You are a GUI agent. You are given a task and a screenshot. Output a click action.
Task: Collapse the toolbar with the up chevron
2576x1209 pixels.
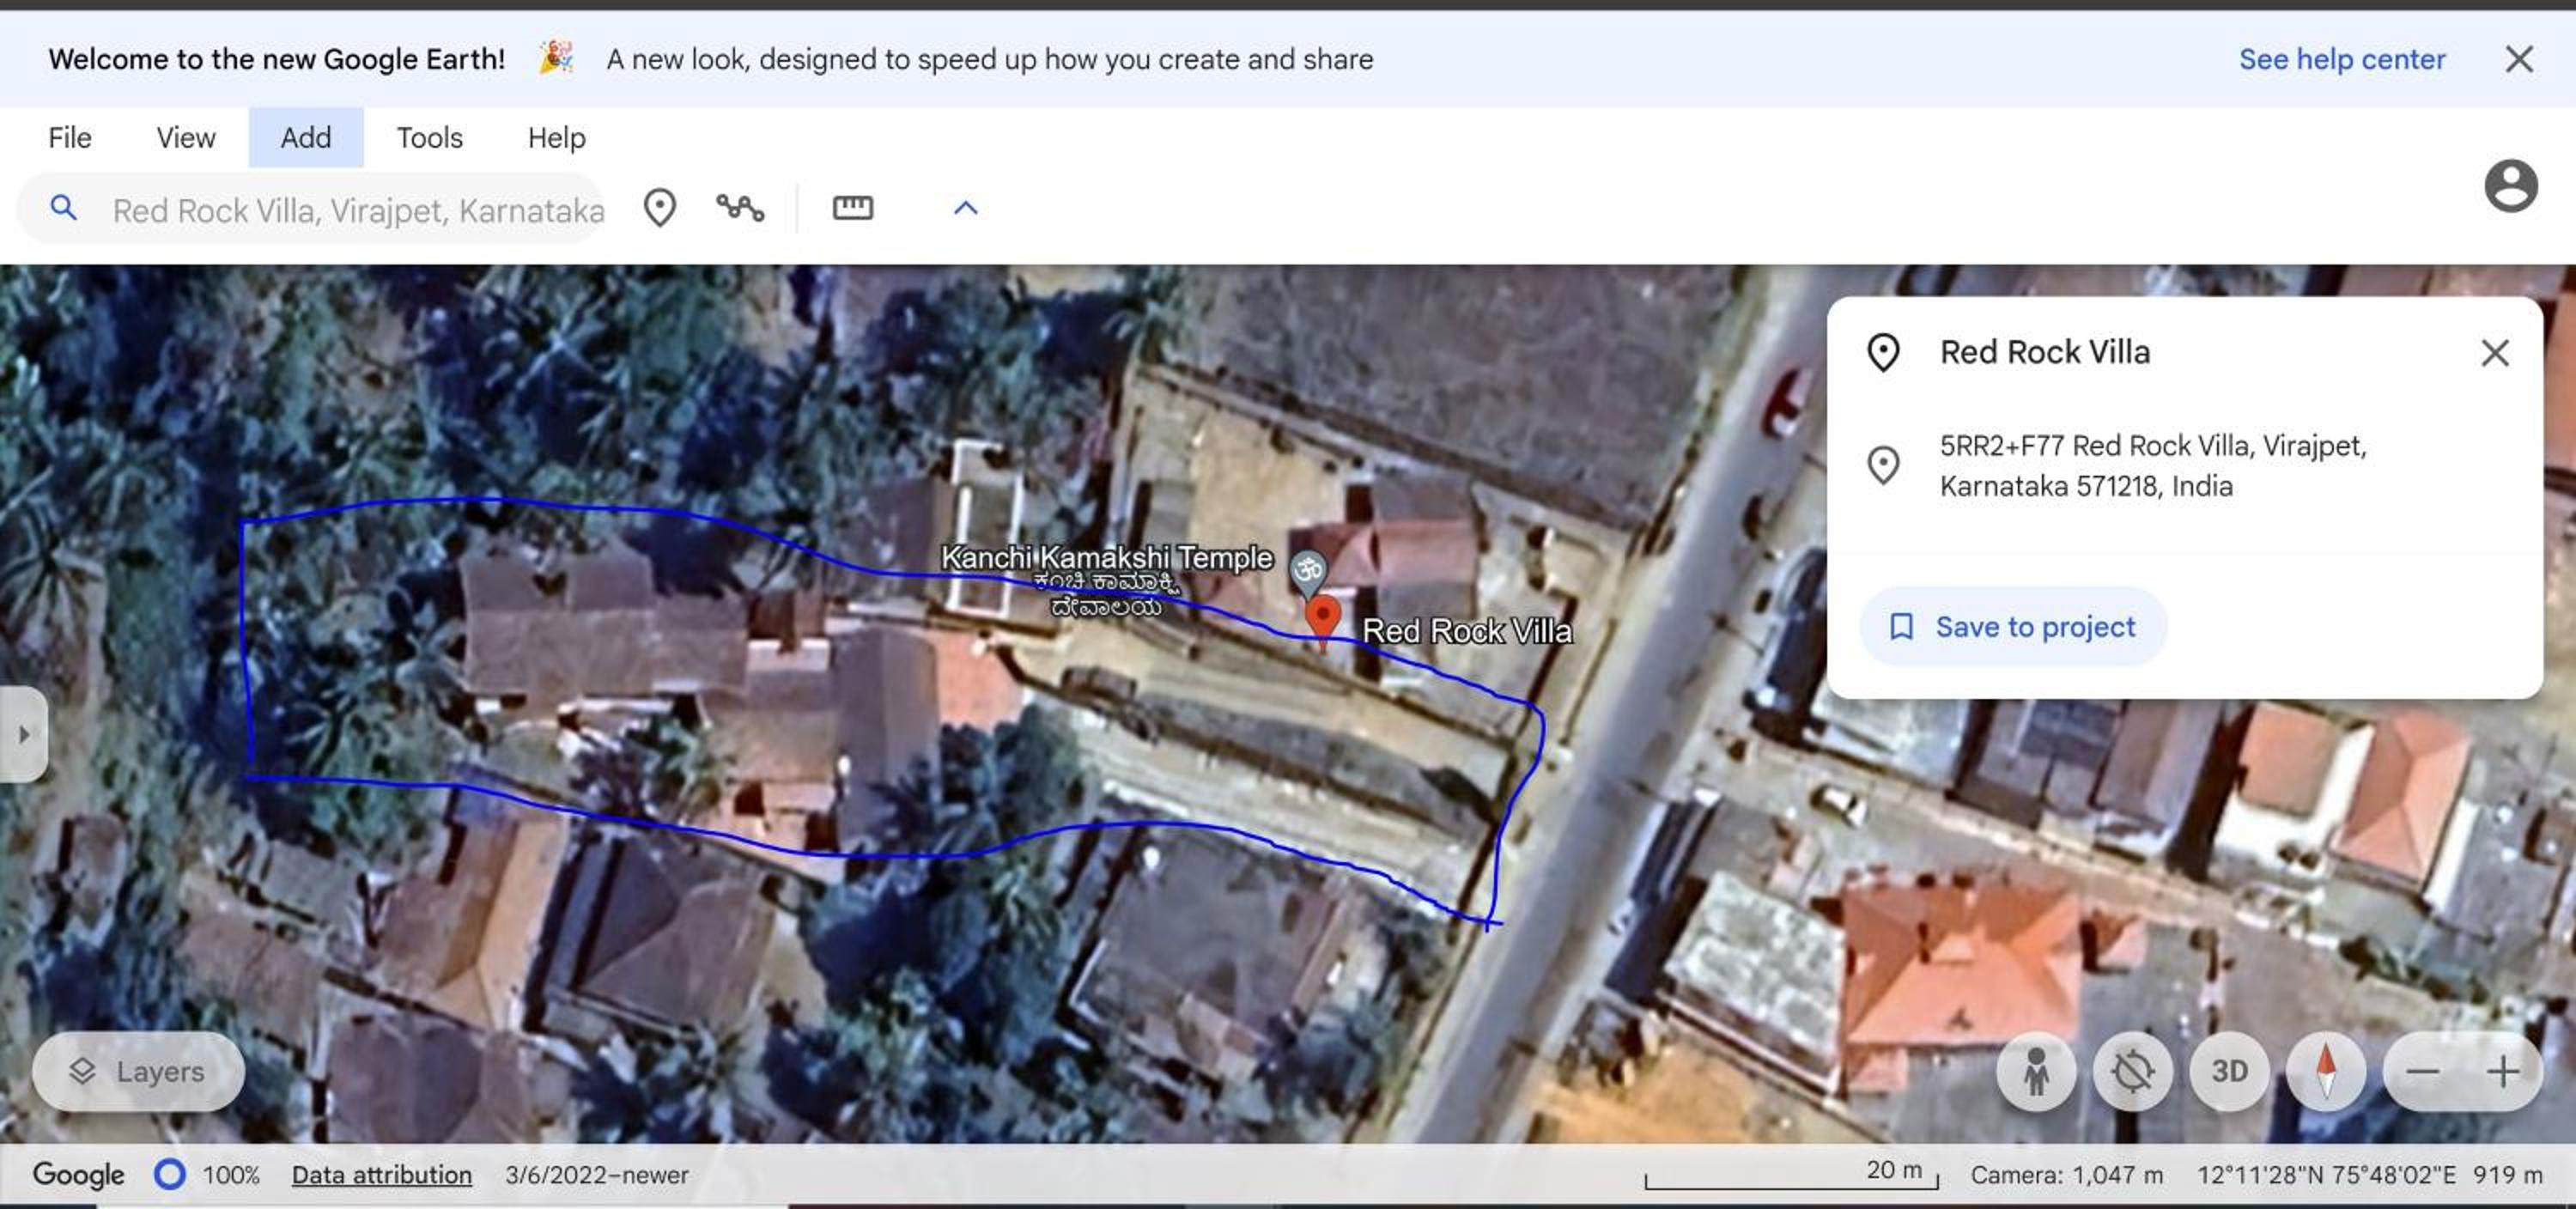click(965, 208)
